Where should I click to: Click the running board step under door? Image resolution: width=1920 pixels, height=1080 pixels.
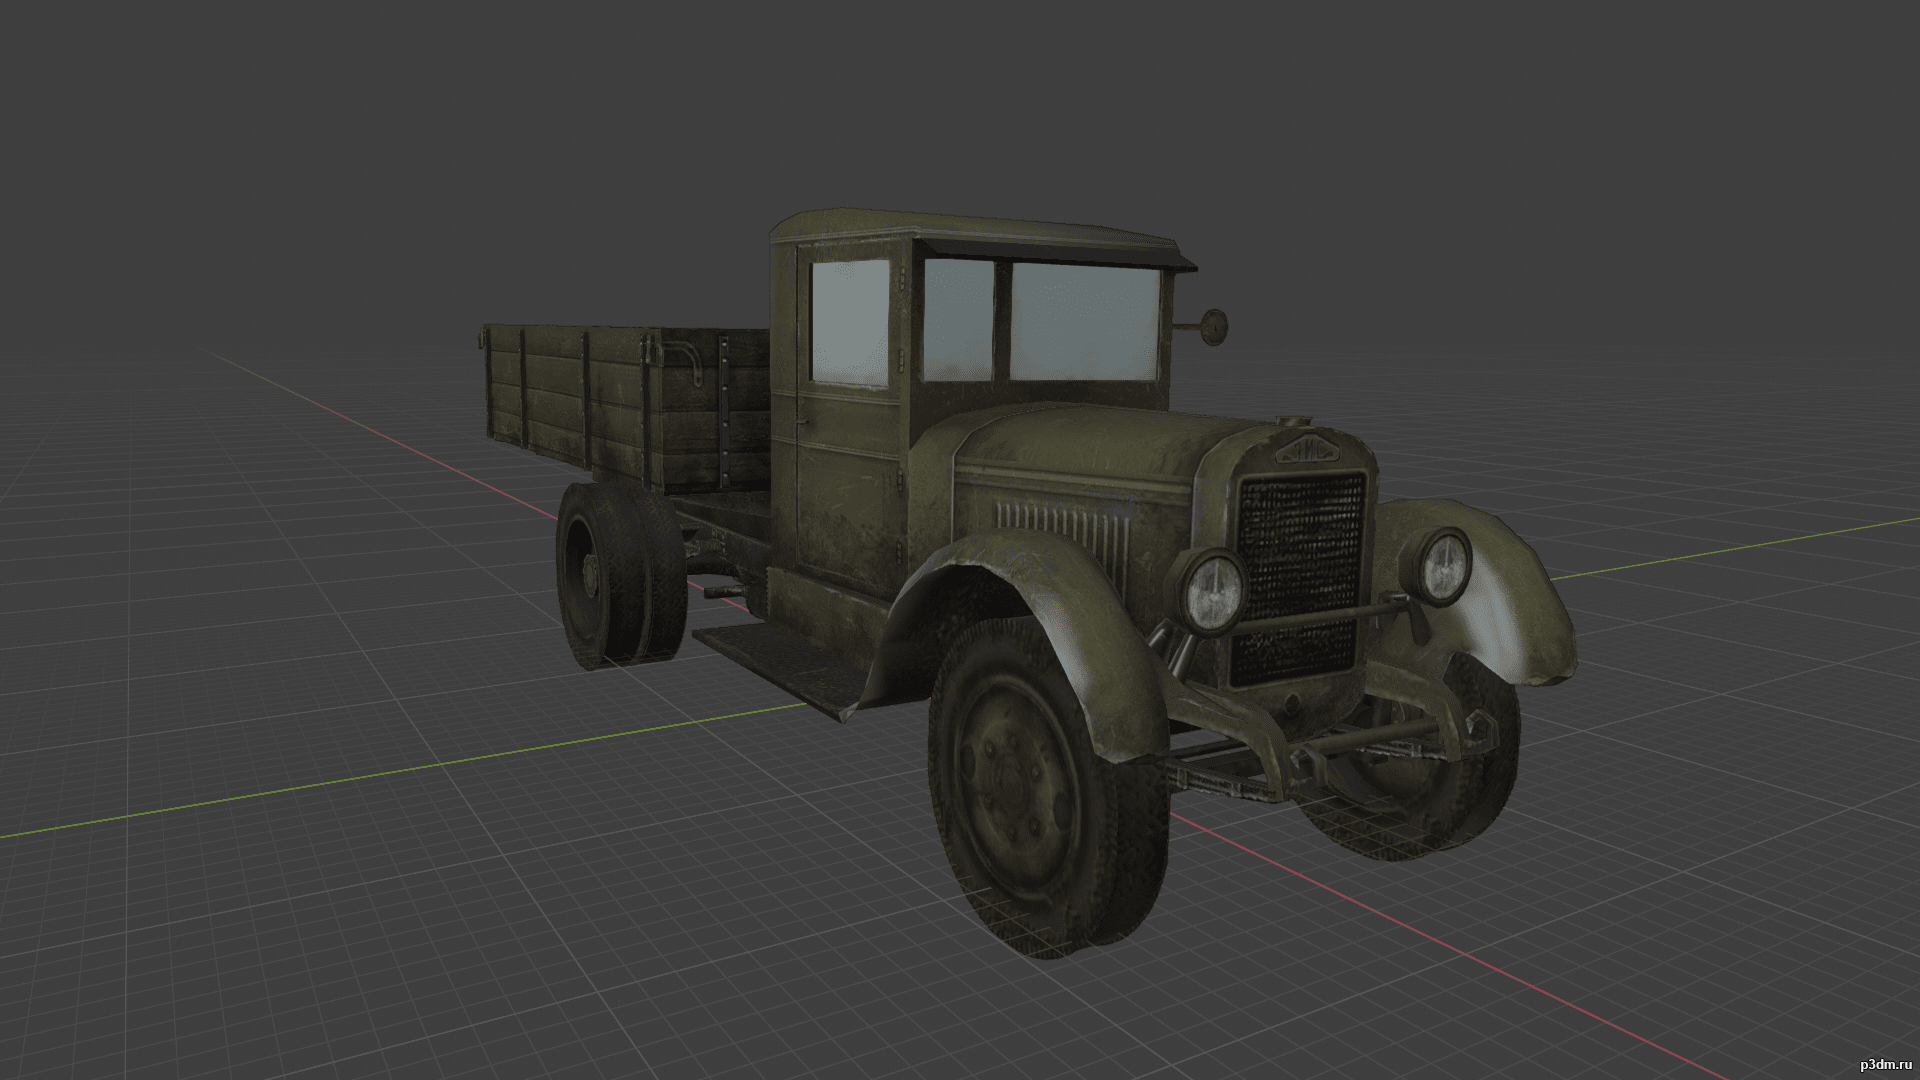778,665
